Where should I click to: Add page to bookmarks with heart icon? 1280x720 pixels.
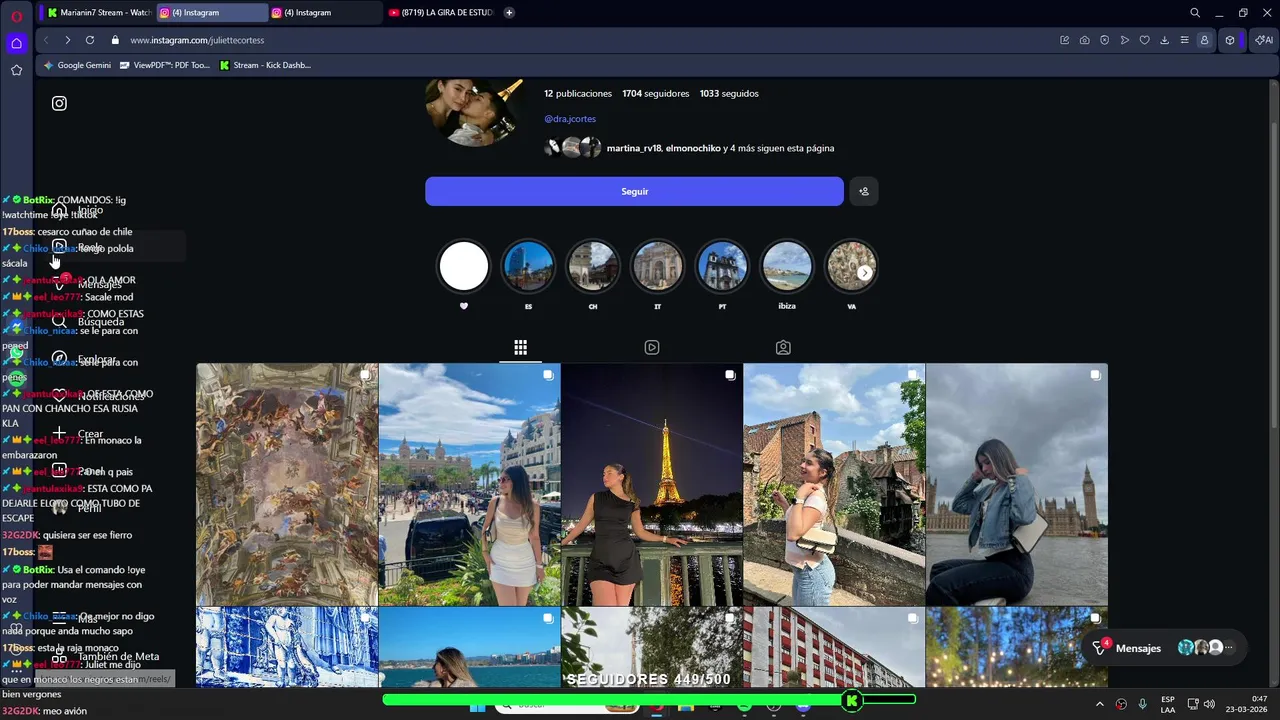pyautogui.click(x=1145, y=40)
